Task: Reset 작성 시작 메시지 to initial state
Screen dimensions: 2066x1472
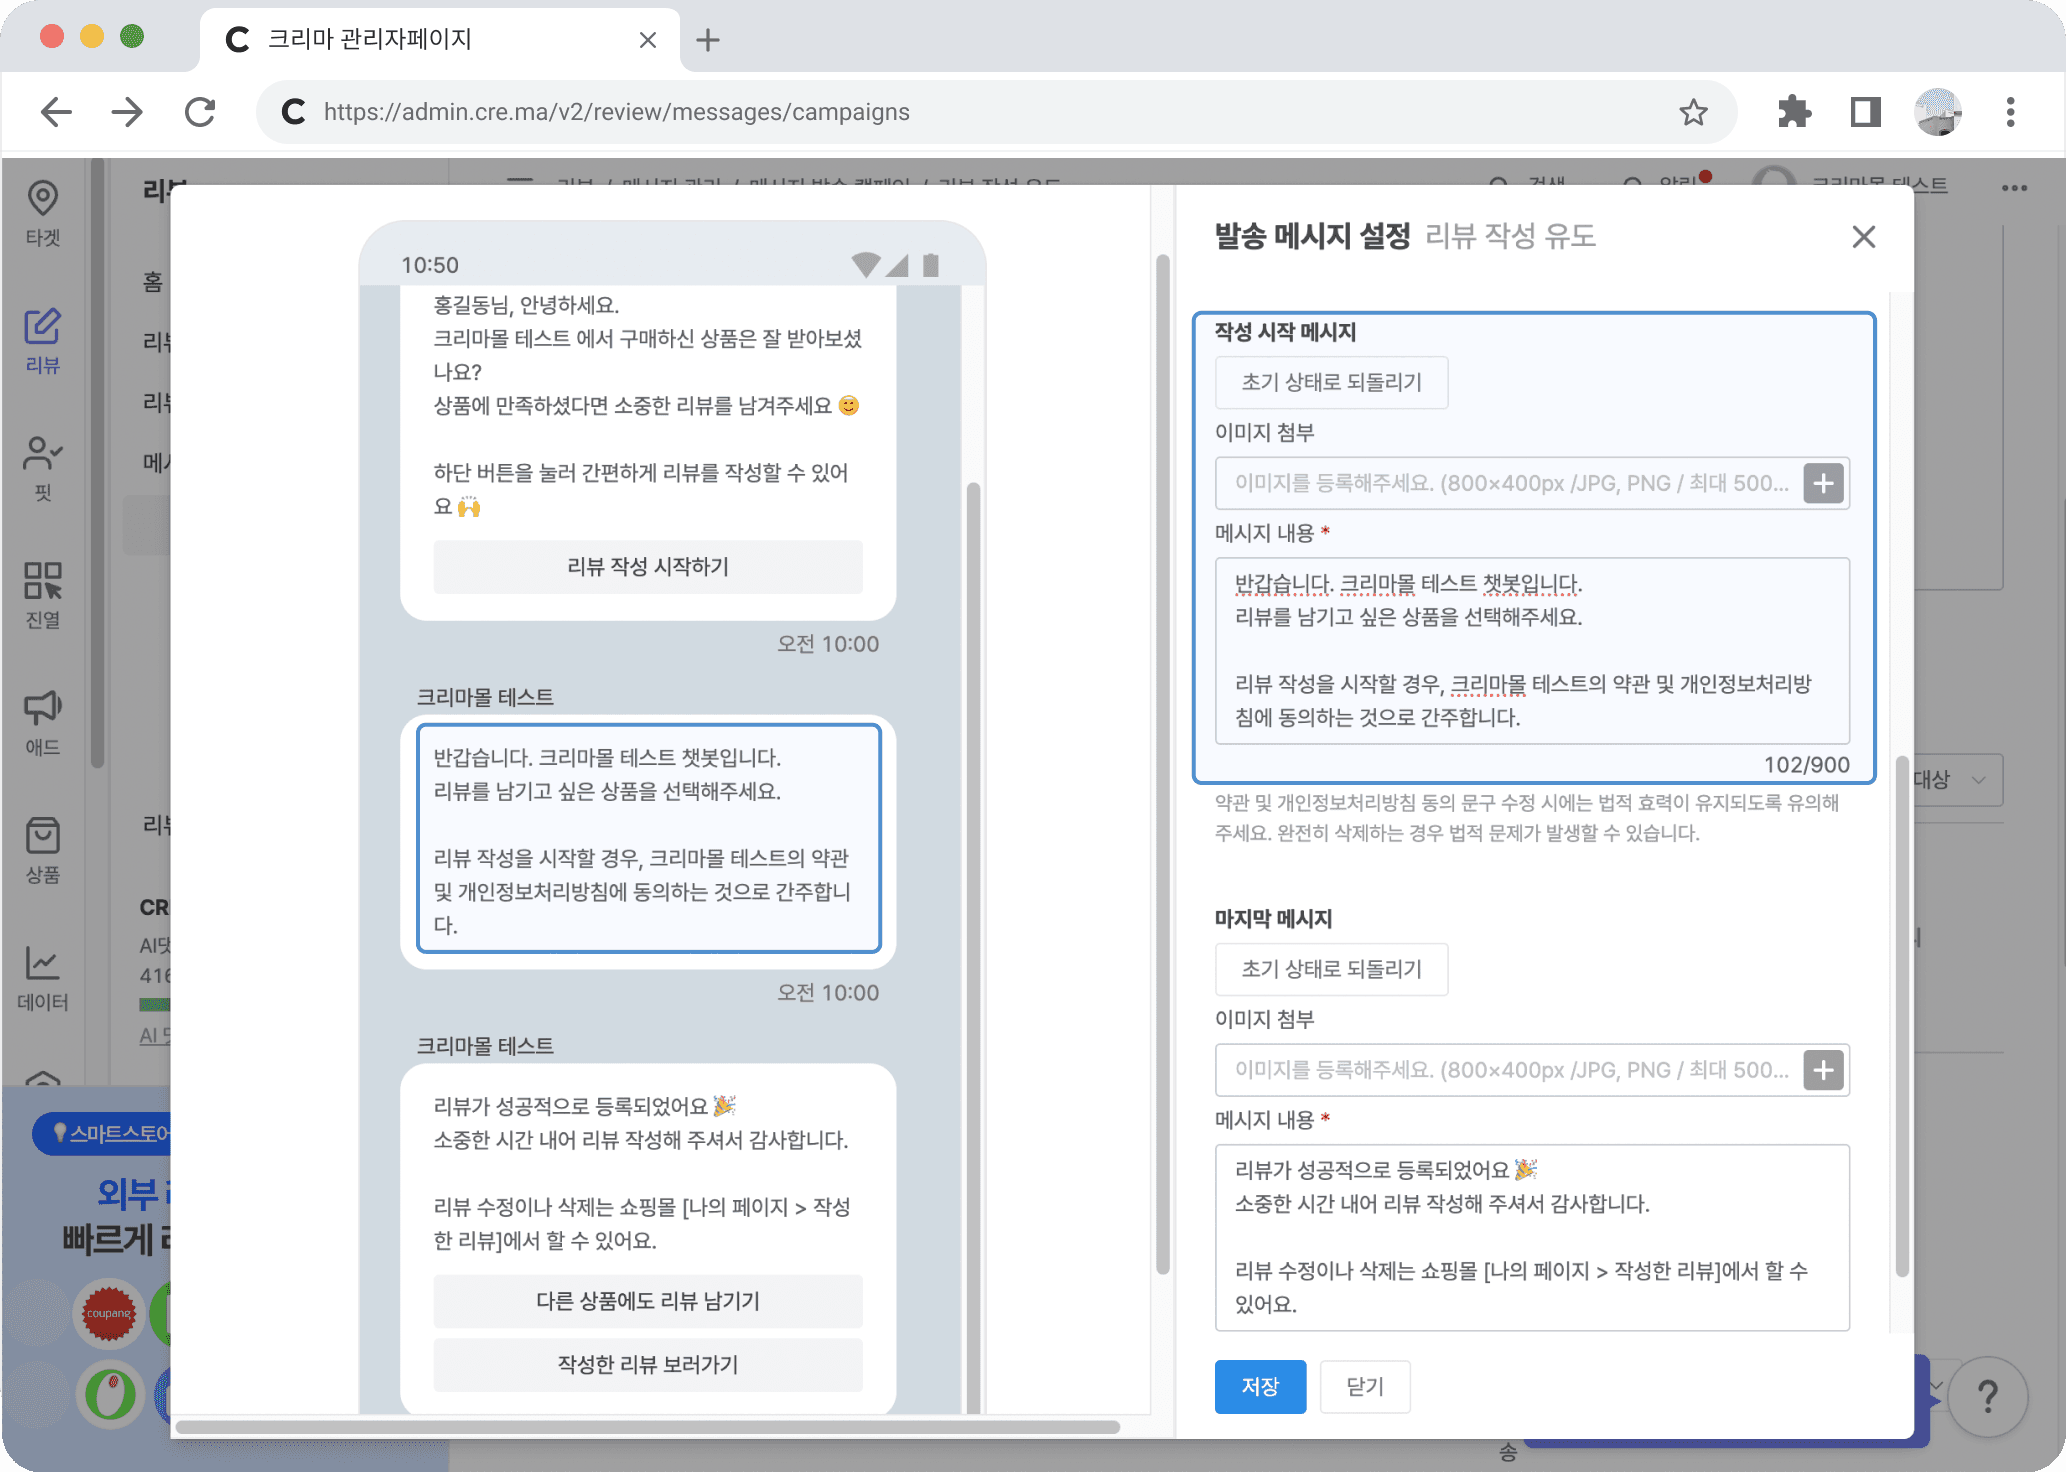Action: pos(1330,382)
